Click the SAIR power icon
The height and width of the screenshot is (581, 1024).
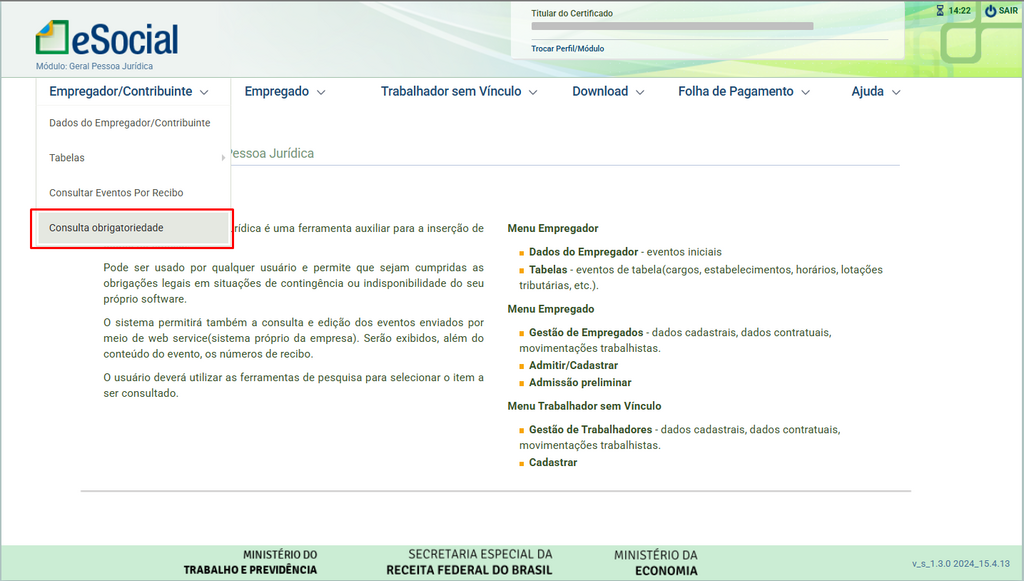[990, 11]
